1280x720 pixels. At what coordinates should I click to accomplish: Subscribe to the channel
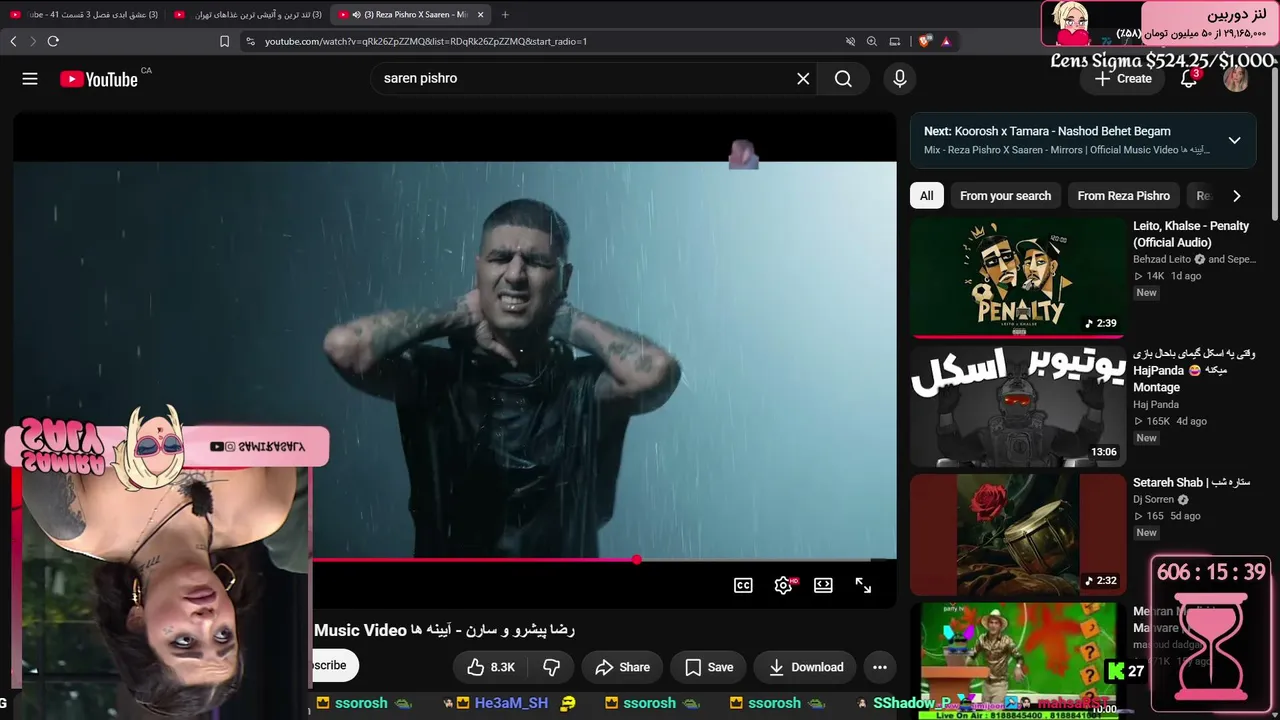coord(335,665)
